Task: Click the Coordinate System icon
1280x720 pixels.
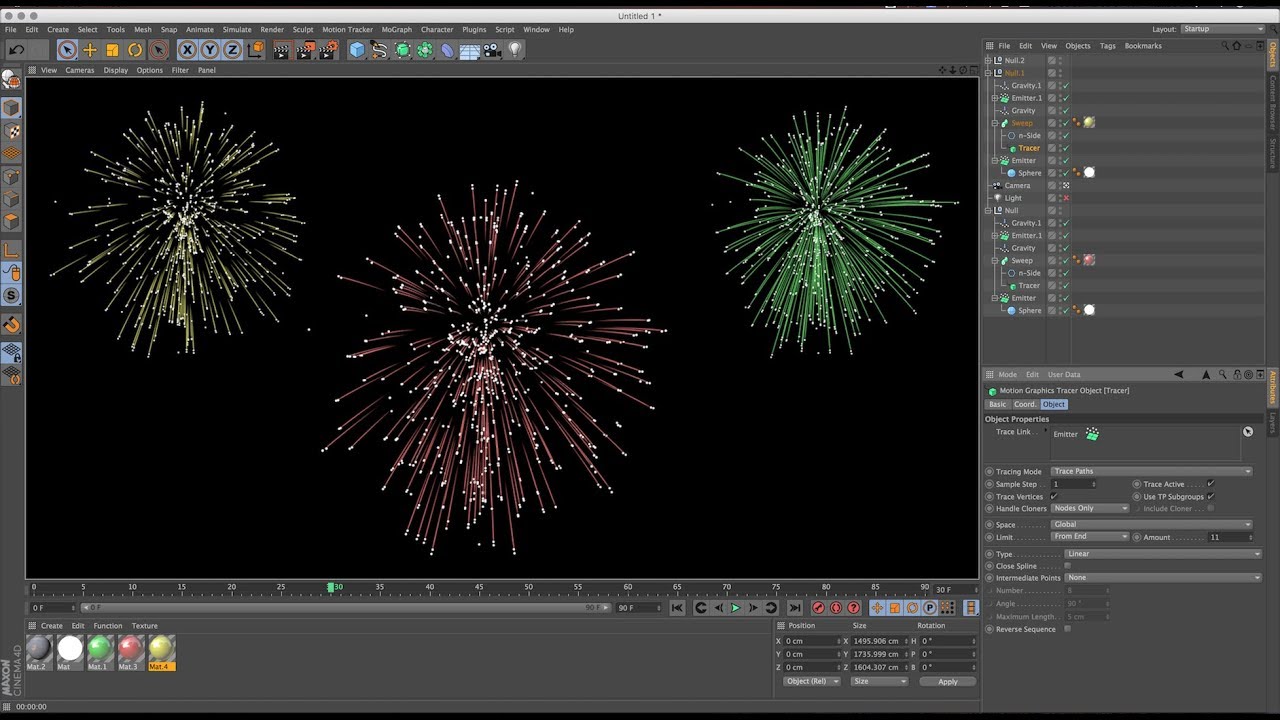Action: 255,50
